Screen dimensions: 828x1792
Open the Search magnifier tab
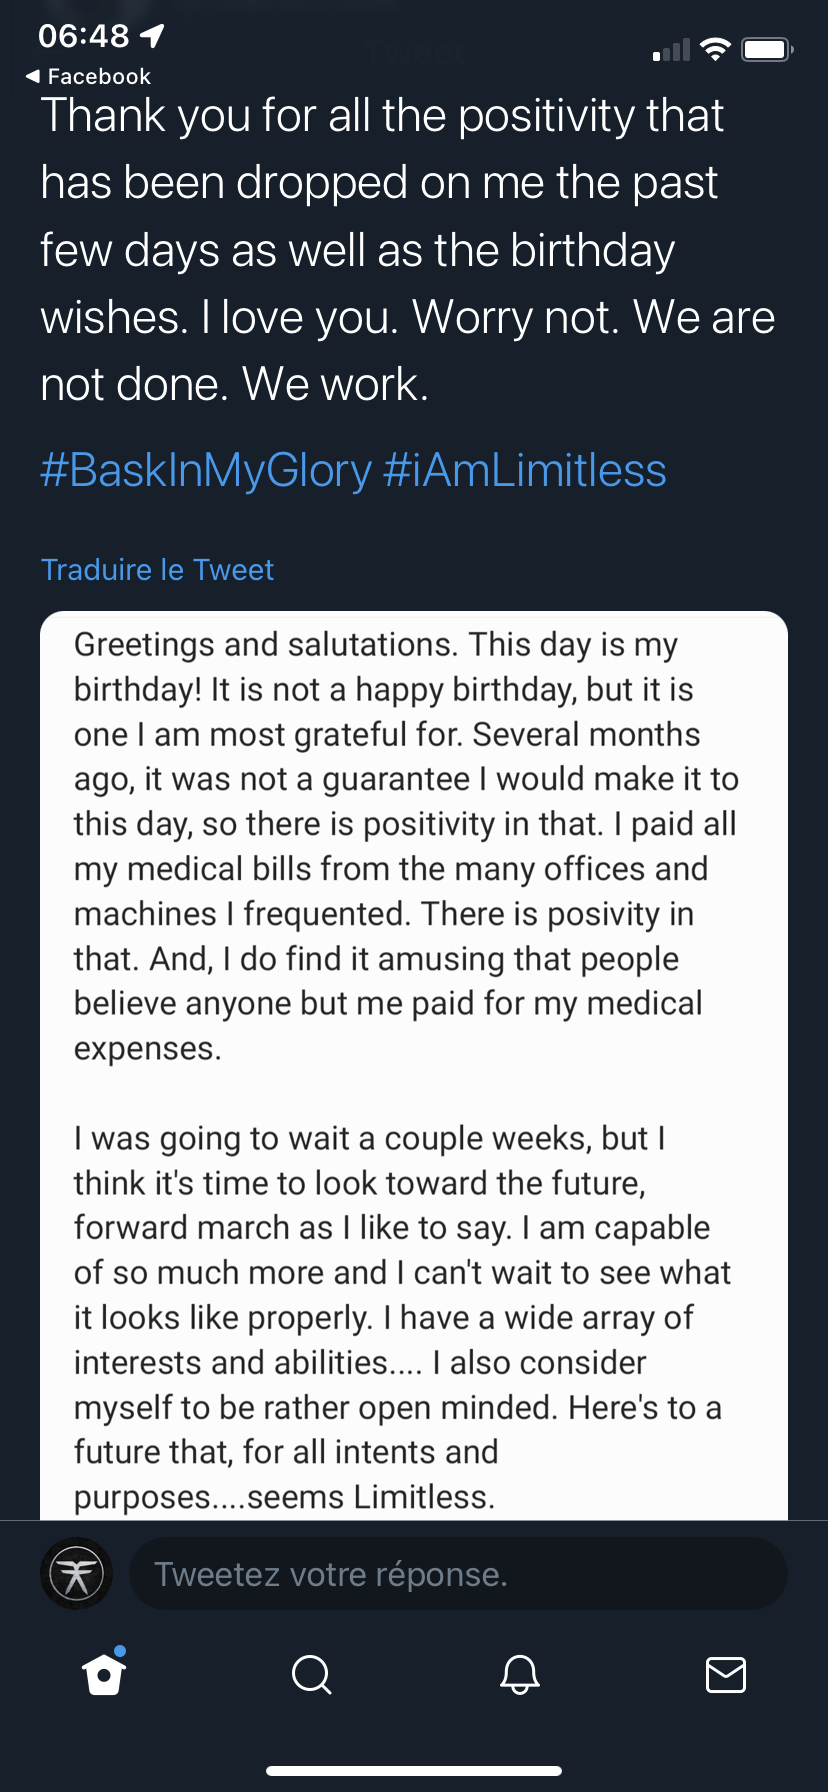click(x=311, y=1674)
